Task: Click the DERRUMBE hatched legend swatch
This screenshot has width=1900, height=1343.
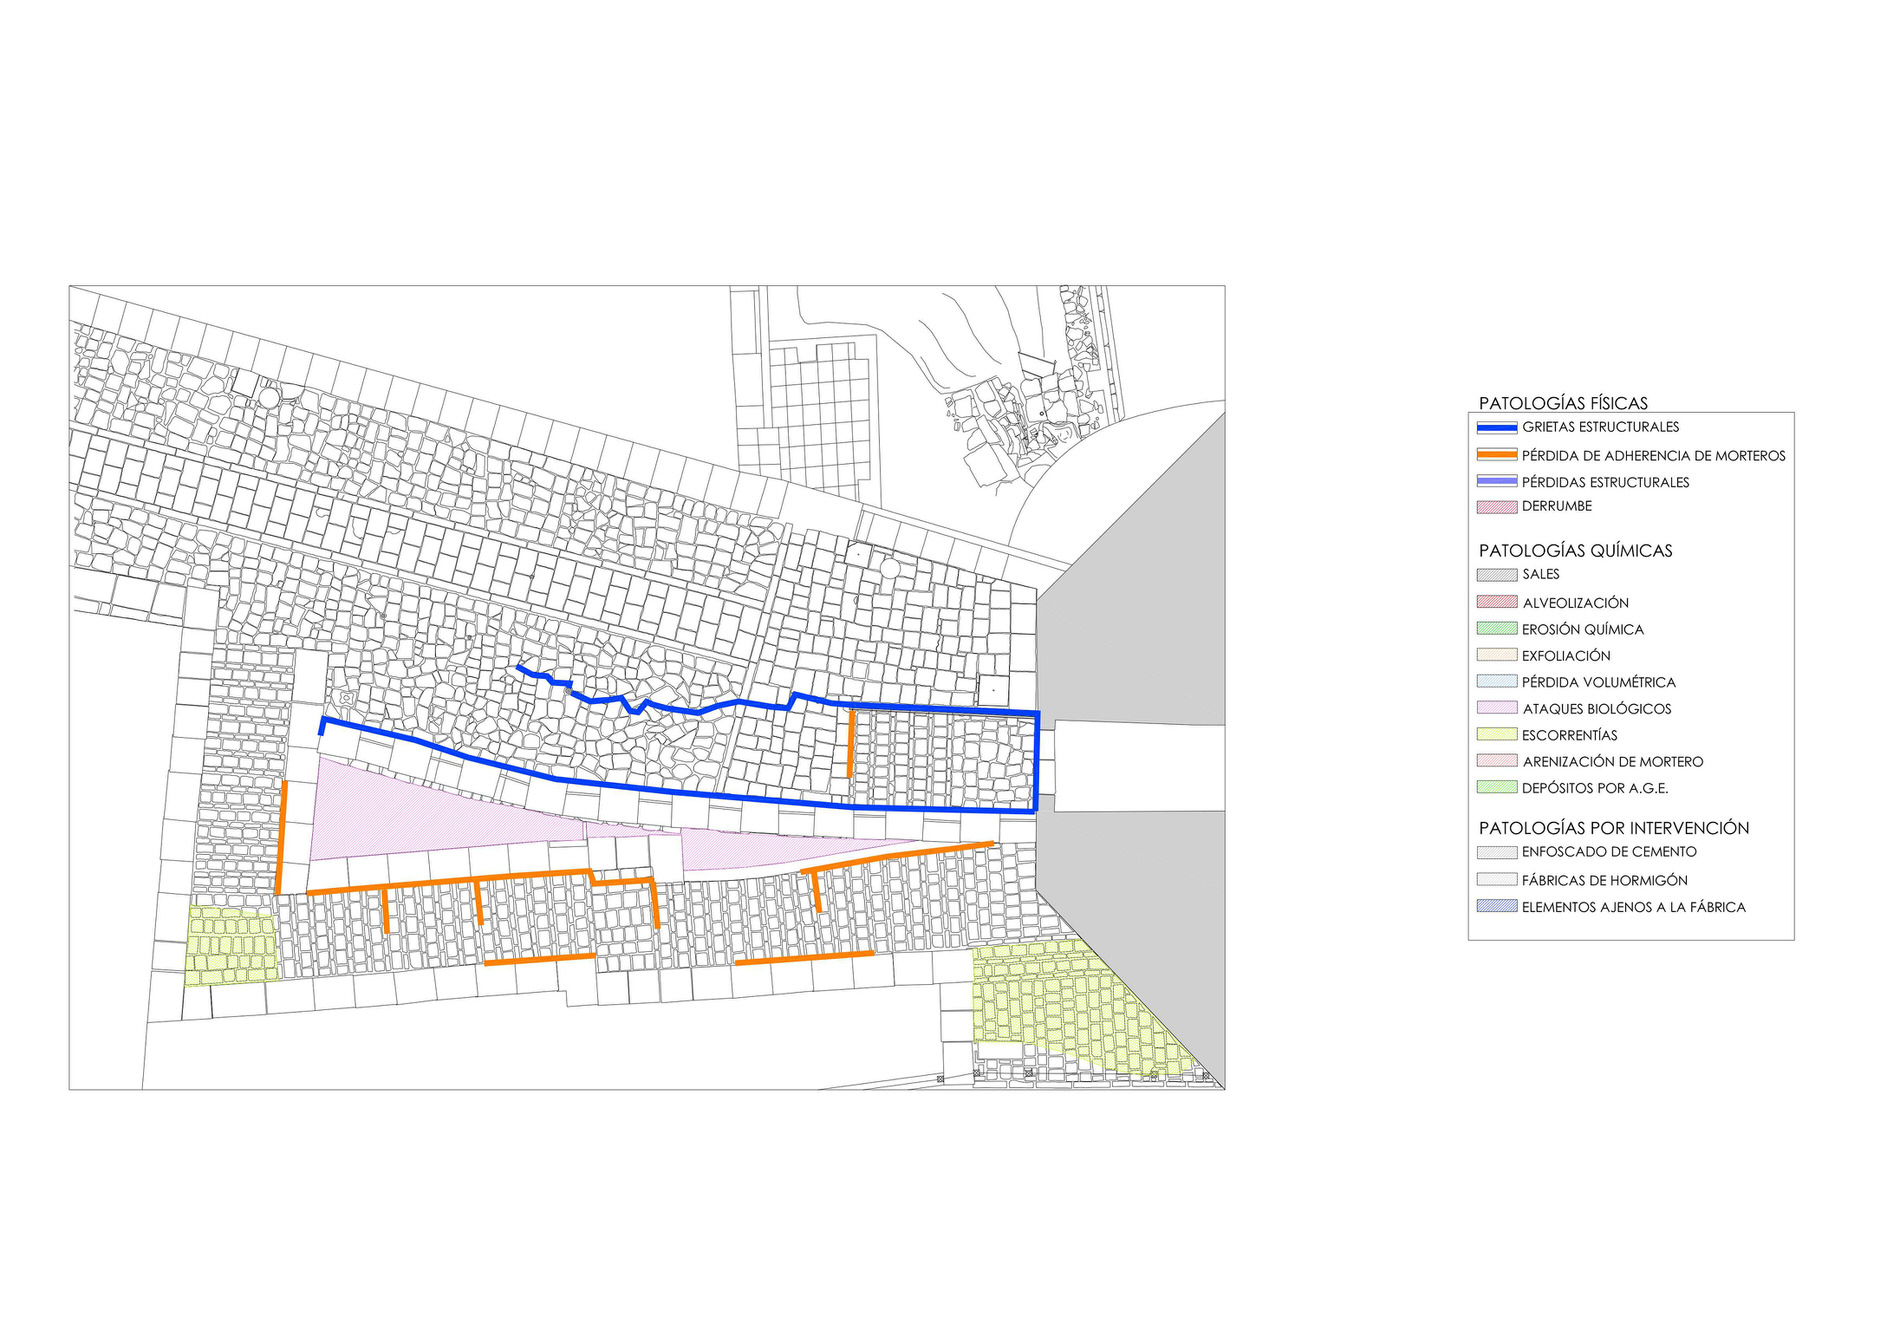Action: (1496, 507)
